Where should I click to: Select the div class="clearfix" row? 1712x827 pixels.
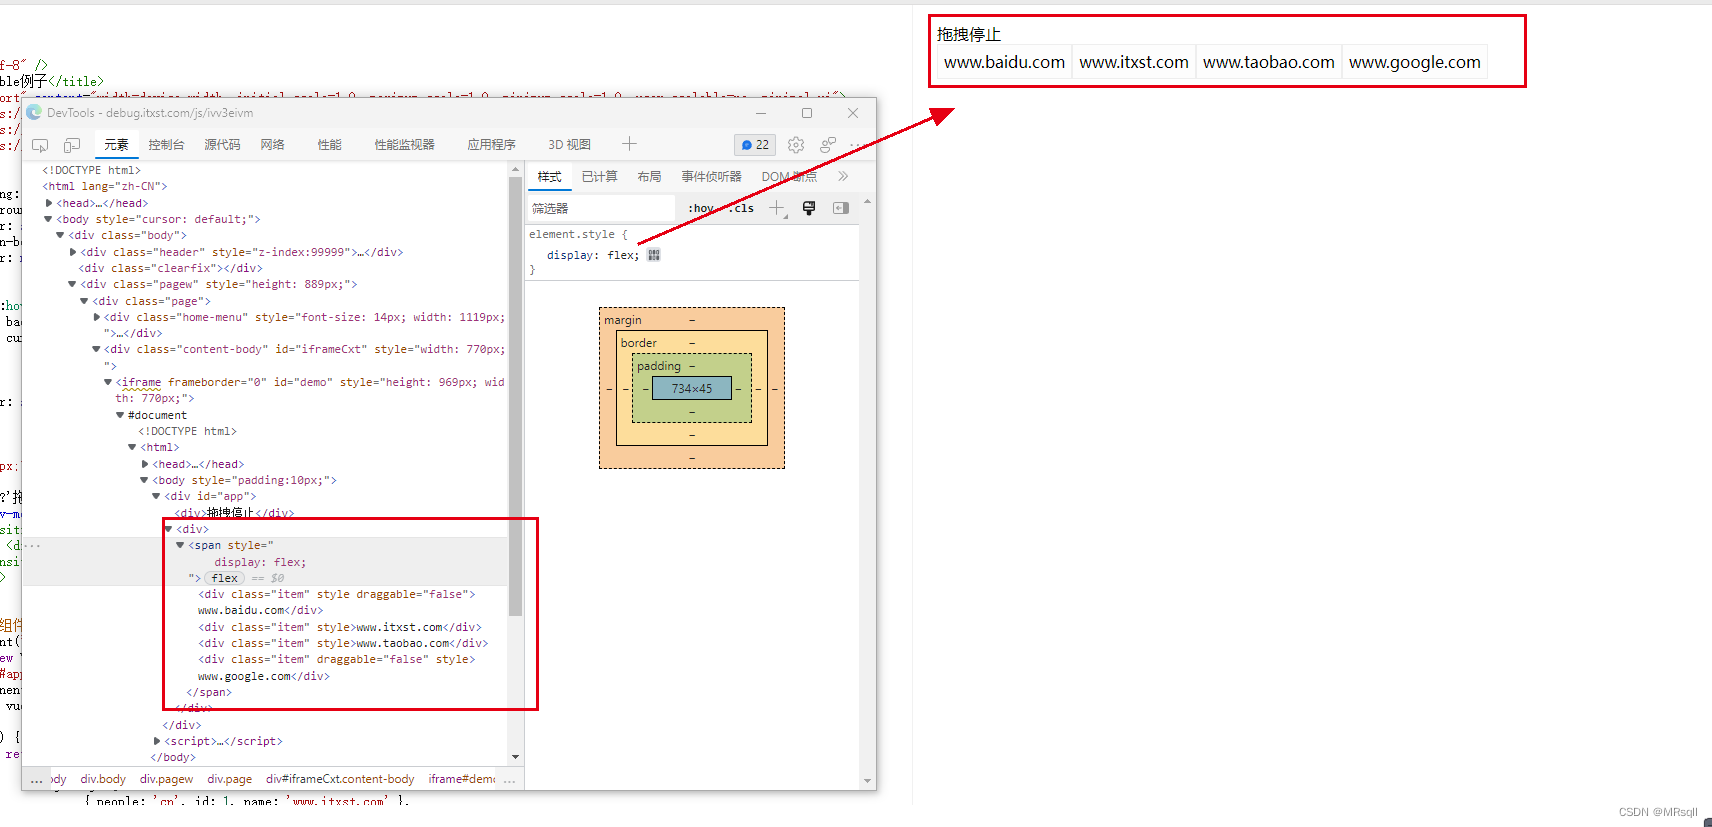pyautogui.click(x=170, y=268)
